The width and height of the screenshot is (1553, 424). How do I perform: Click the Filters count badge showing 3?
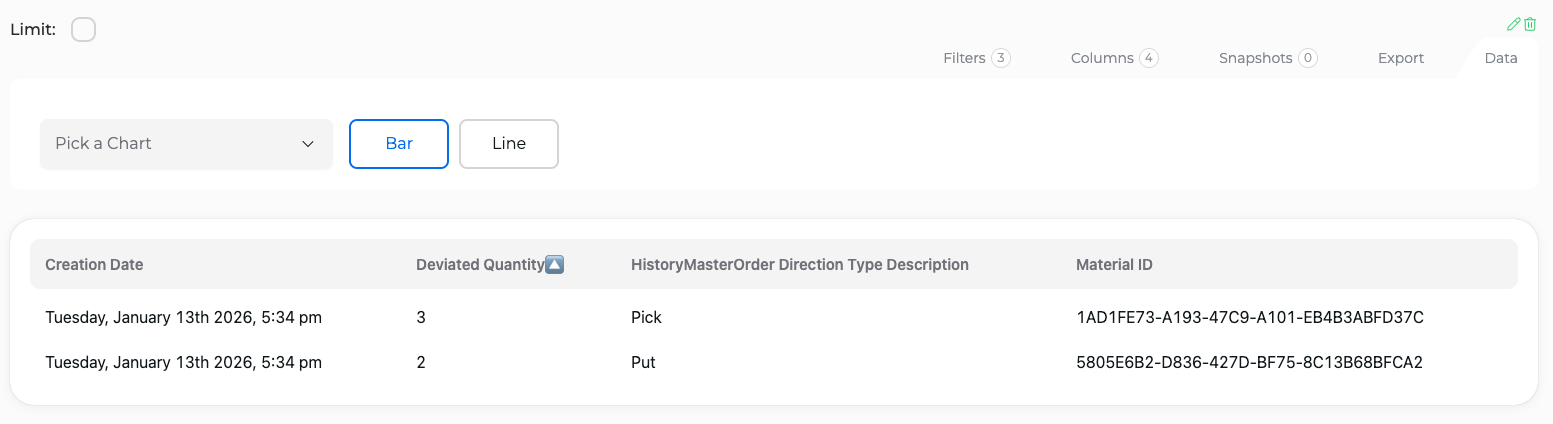(1001, 58)
